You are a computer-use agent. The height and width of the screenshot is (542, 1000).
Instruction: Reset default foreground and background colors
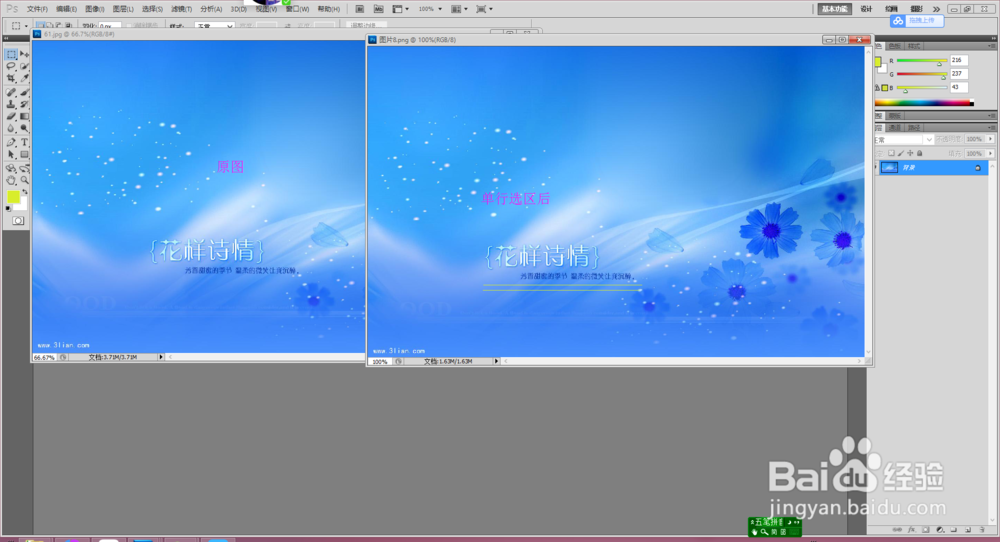pos(8,209)
